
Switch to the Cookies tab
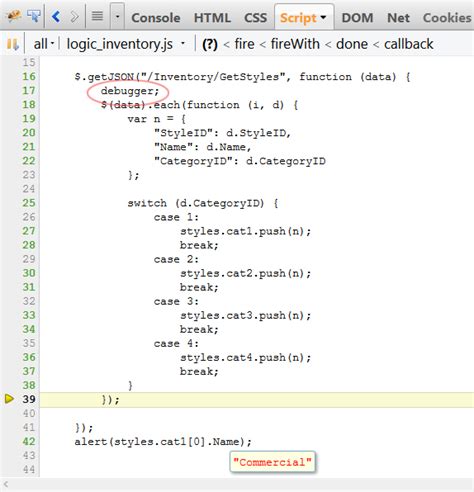[x=447, y=18]
